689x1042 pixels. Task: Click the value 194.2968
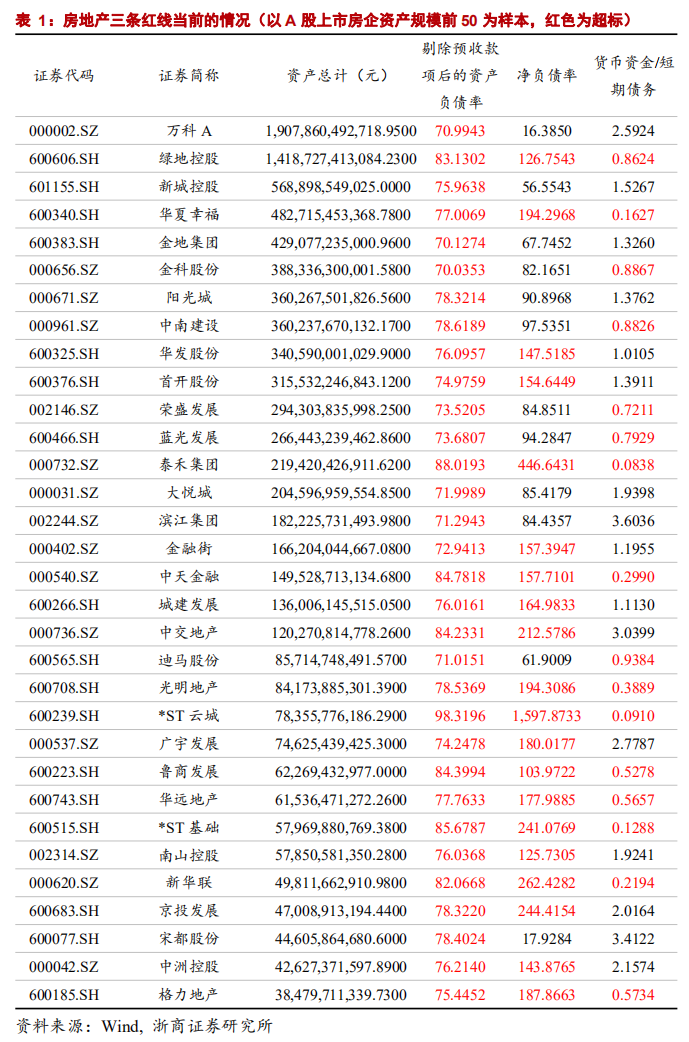(547, 215)
